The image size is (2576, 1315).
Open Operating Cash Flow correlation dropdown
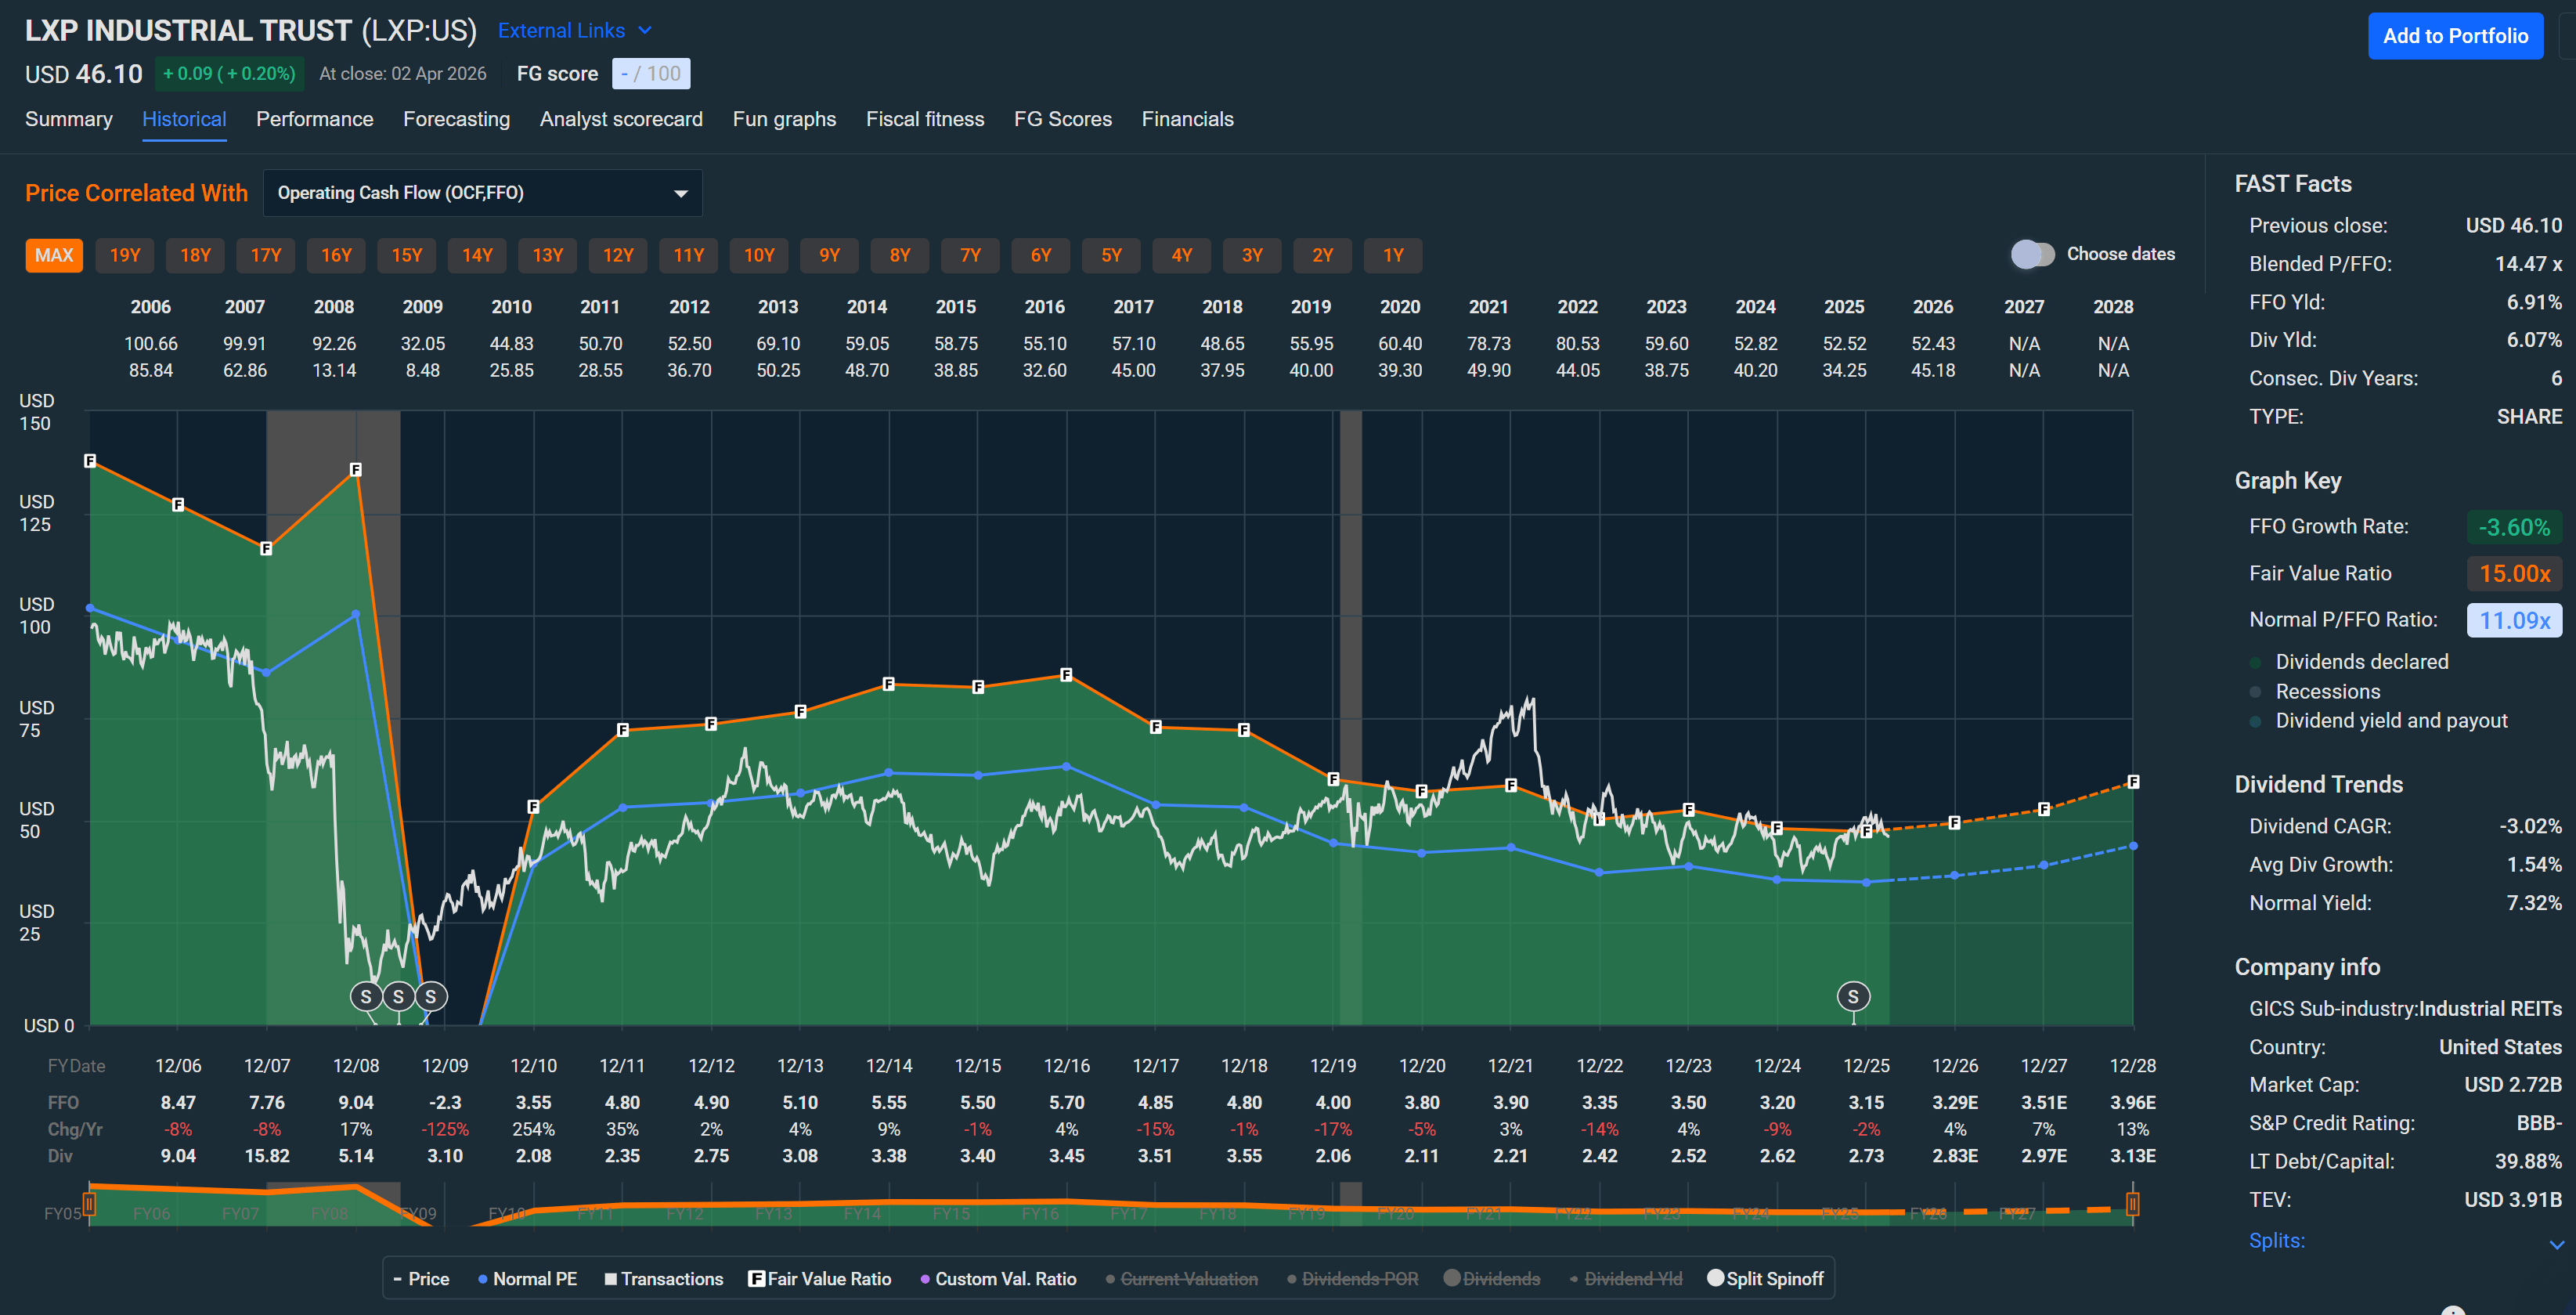coord(482,193)
